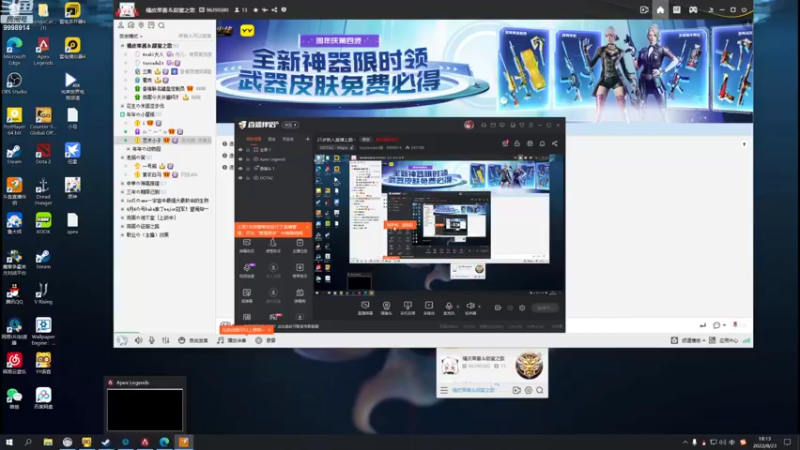The image size is (800, 450).
Task: Click the camera source icon in streaming toolbar
Action: (386, 307)
